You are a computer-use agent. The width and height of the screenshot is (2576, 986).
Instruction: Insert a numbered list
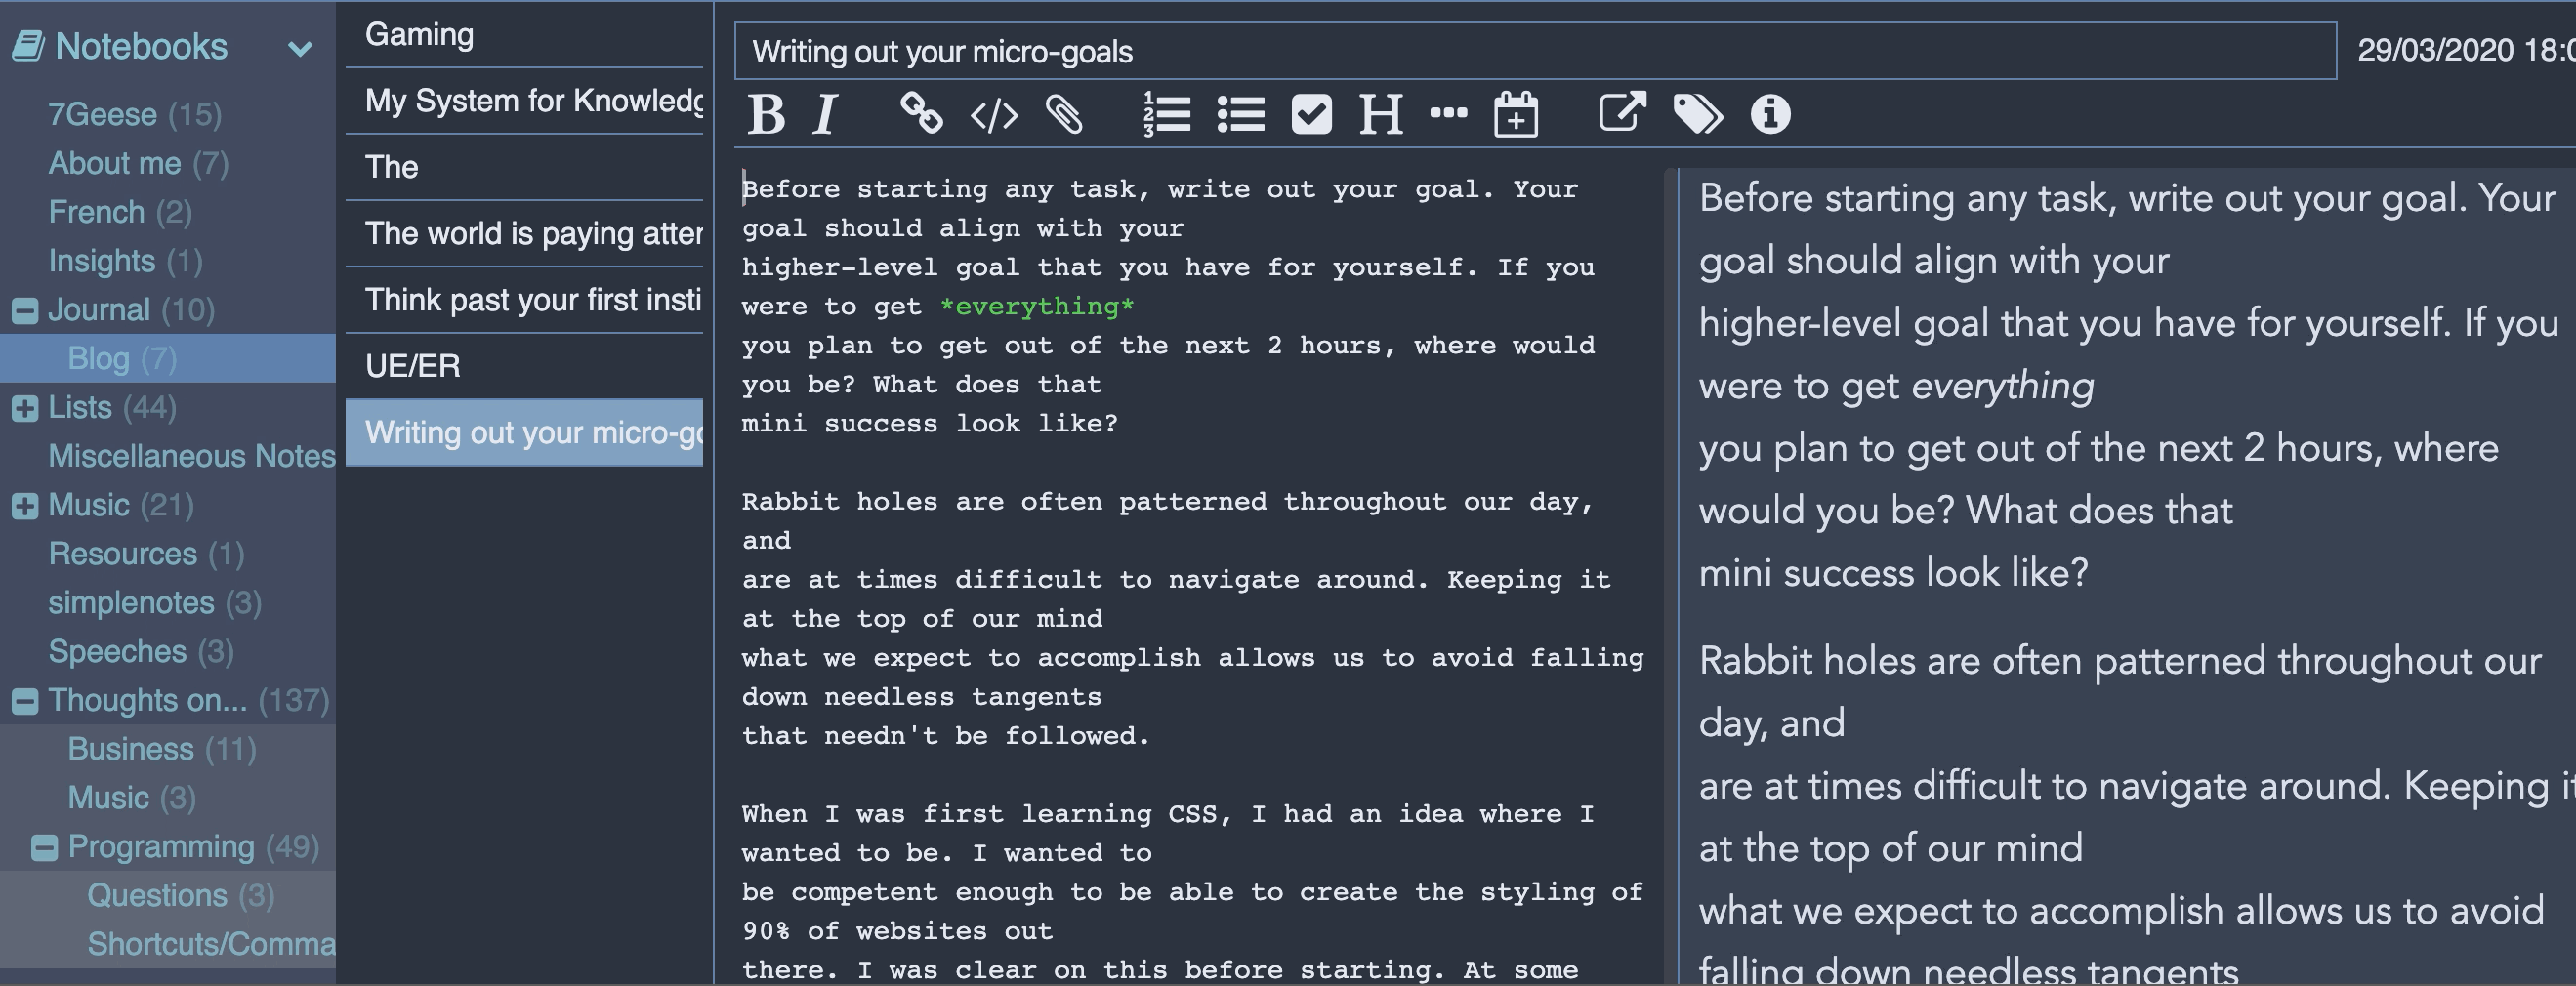[1166, 114]
